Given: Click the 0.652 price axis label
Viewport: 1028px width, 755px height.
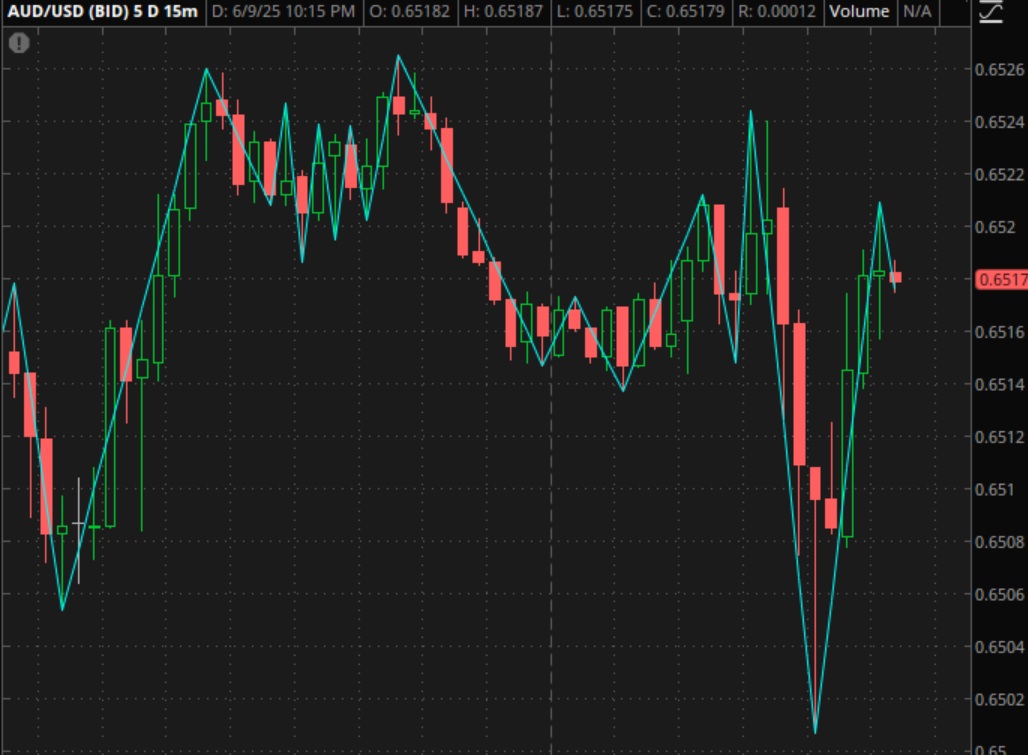Looking at the screenshot, I should click(995, 227).
